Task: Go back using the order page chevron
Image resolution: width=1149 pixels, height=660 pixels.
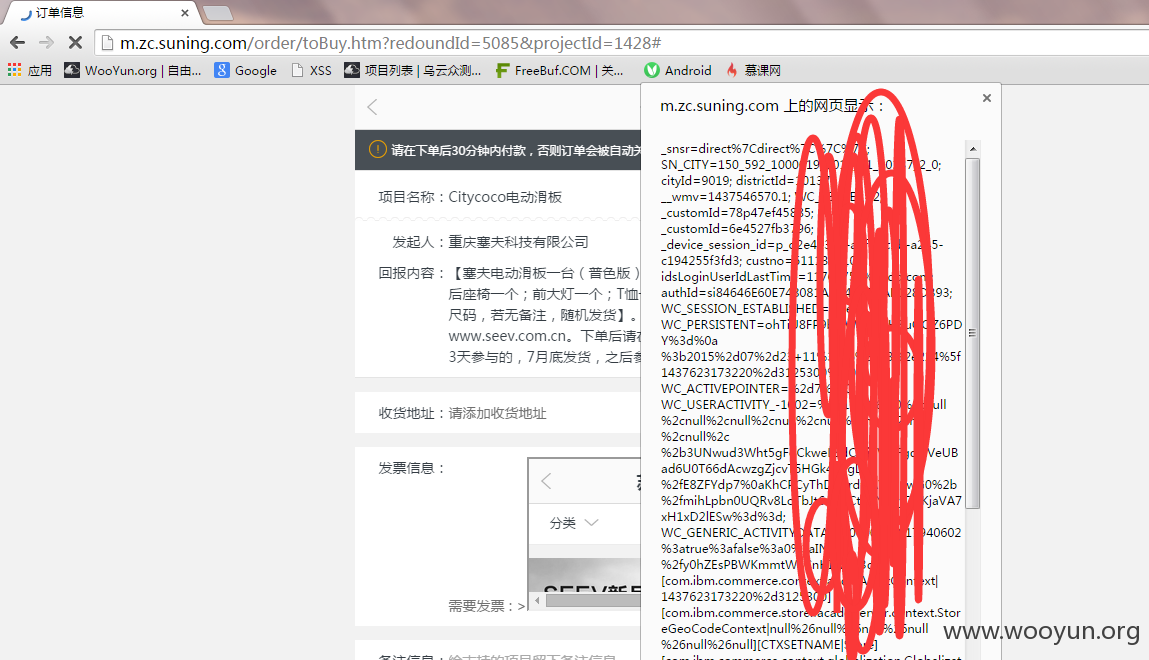Action: point(372,107)
